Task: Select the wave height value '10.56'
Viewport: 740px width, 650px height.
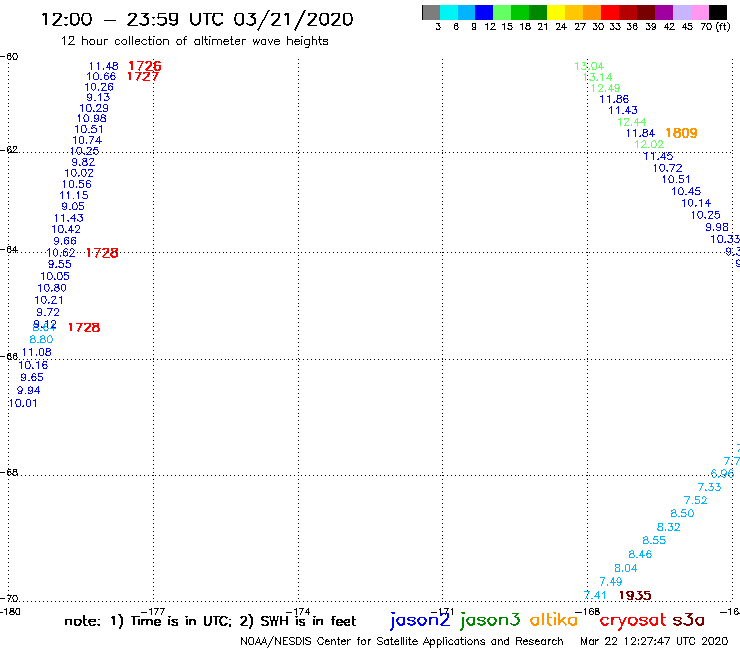Action: 76,185
